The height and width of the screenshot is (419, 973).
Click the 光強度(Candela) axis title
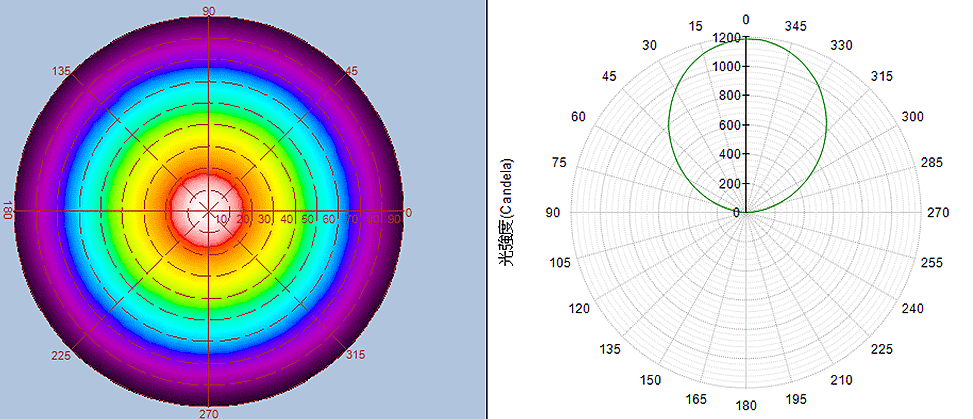pyautogui.click(x=507, y=212)
